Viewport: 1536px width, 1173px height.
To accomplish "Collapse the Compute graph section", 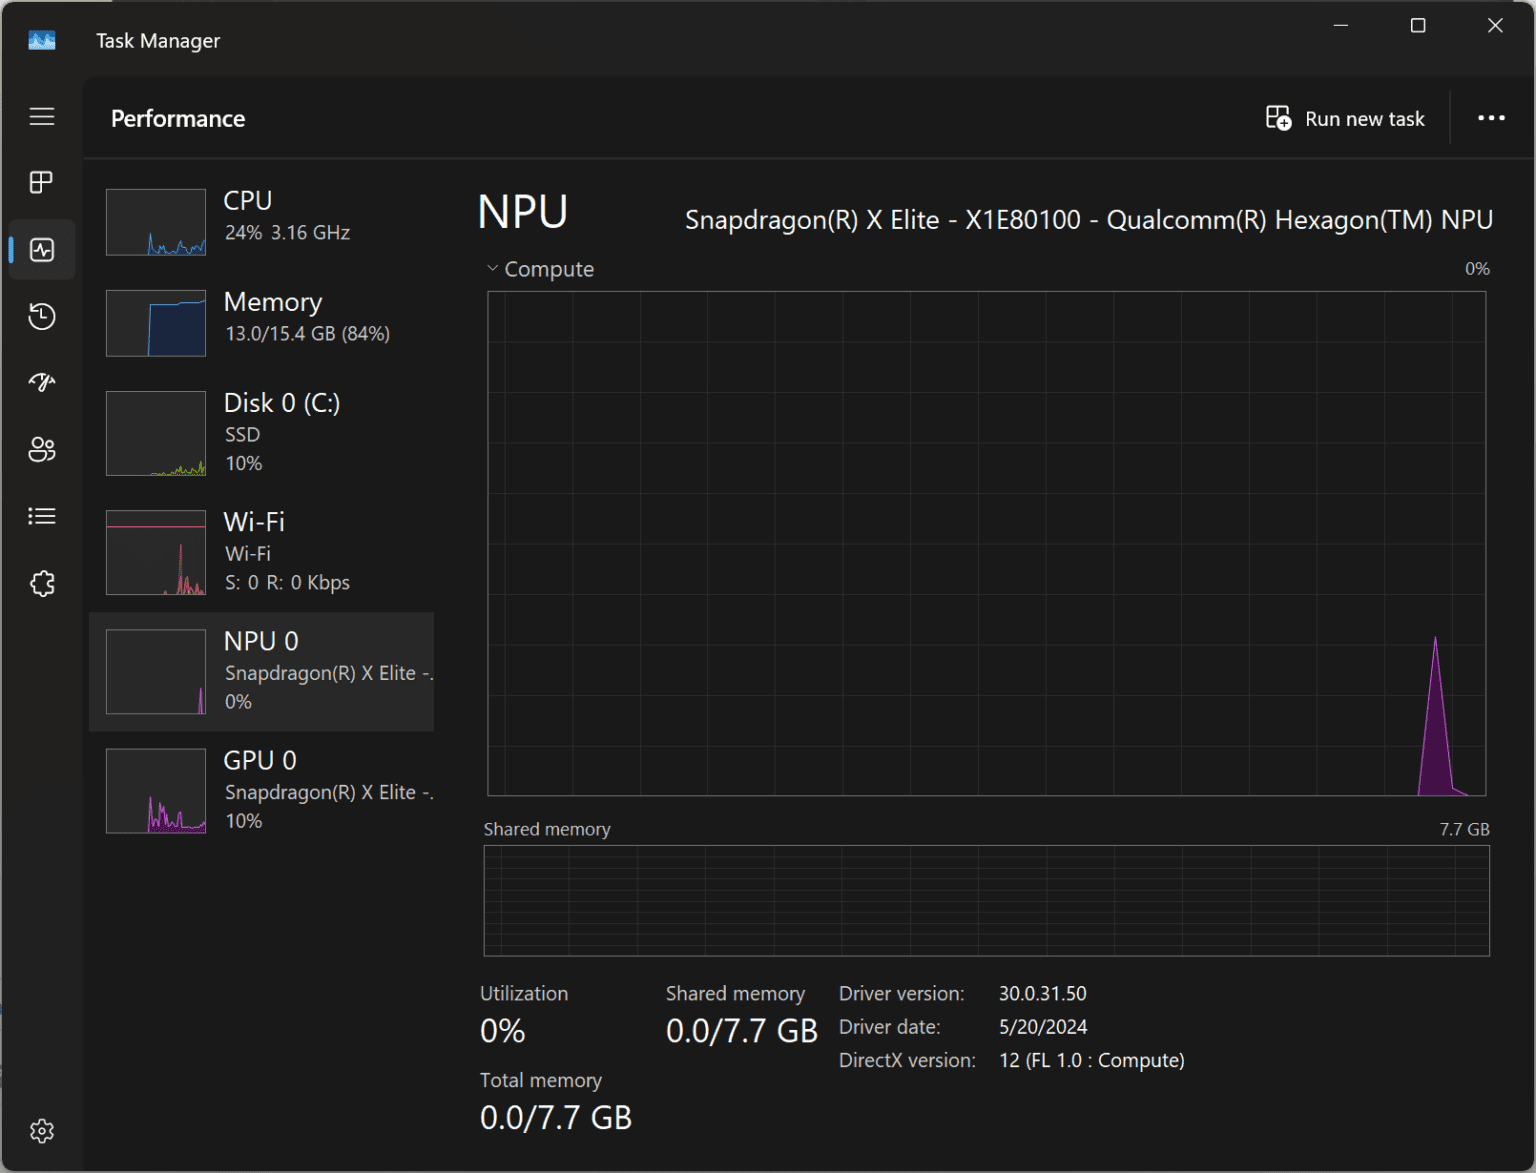I will 491,268.
